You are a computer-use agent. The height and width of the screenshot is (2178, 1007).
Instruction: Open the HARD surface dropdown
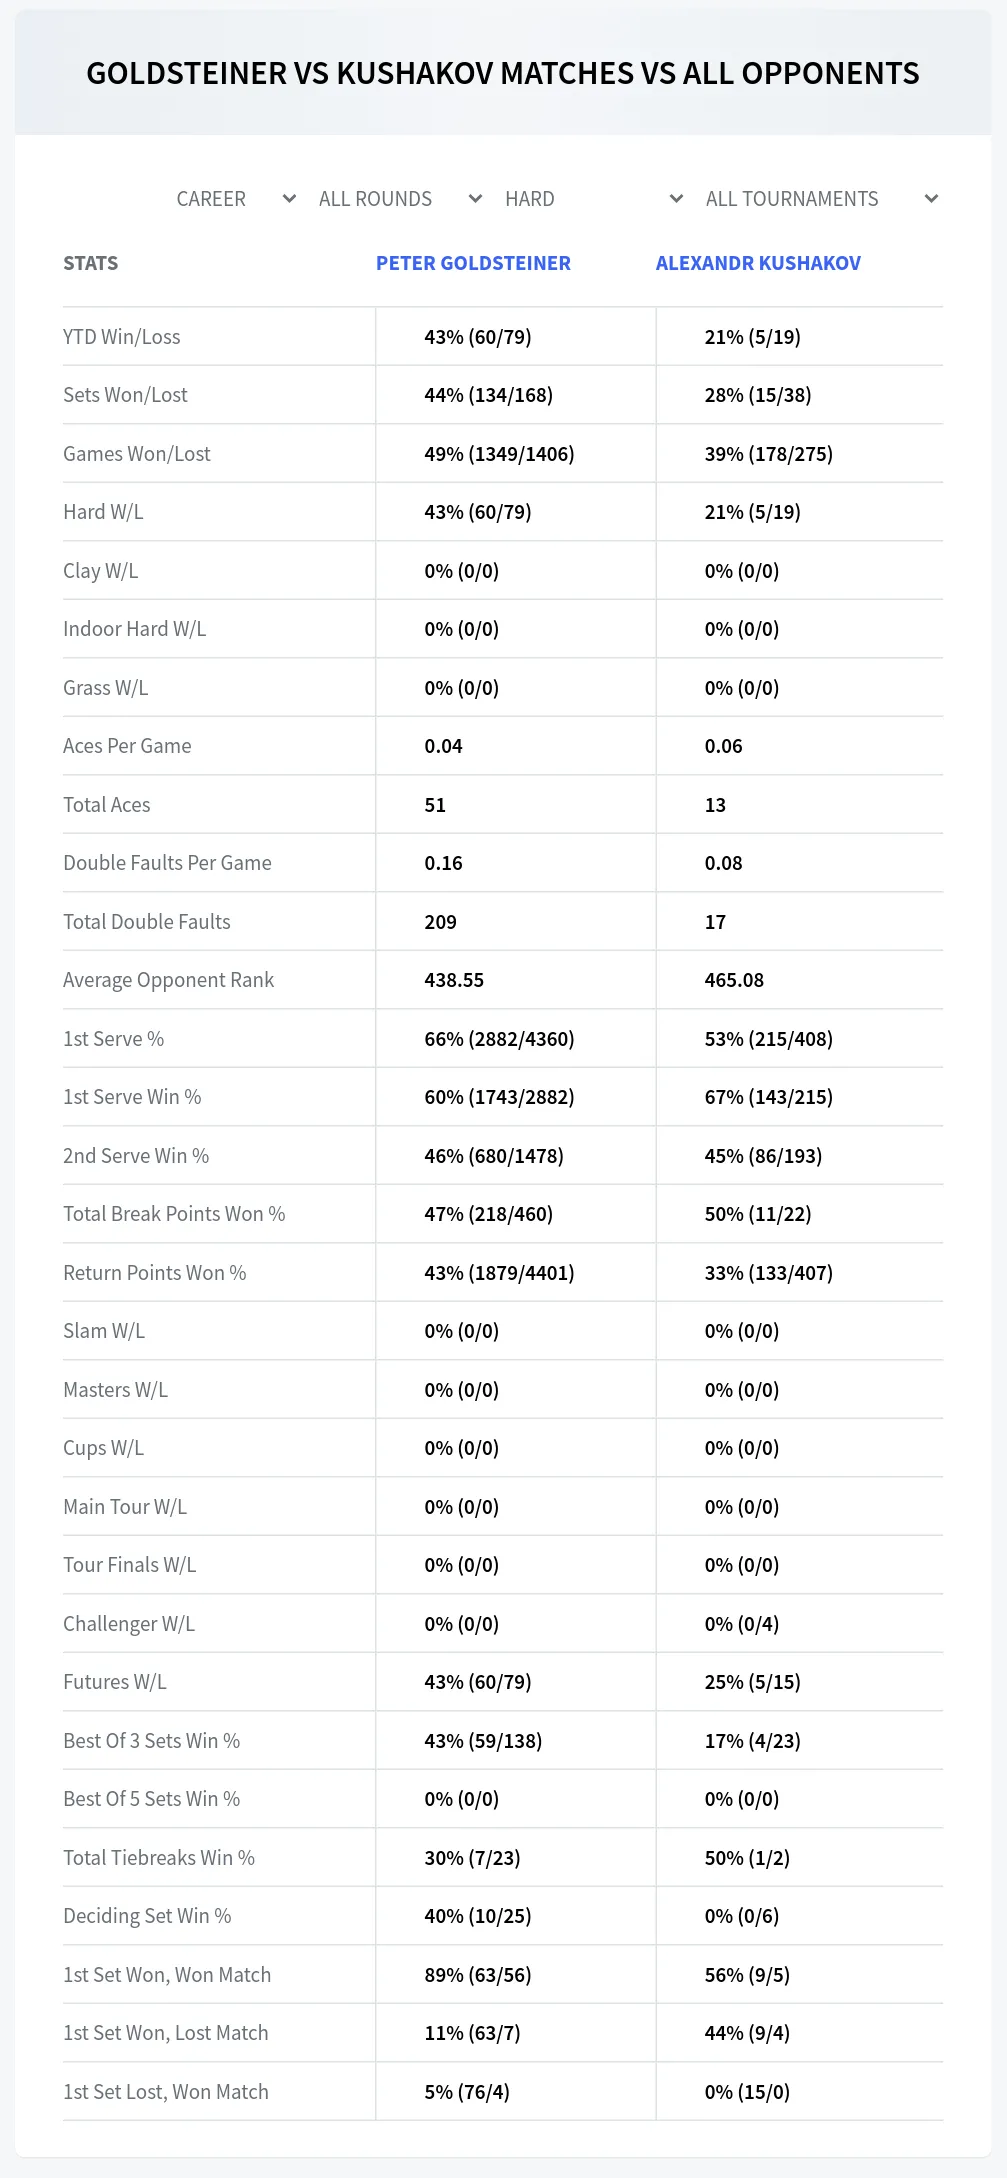click(593, 199)
